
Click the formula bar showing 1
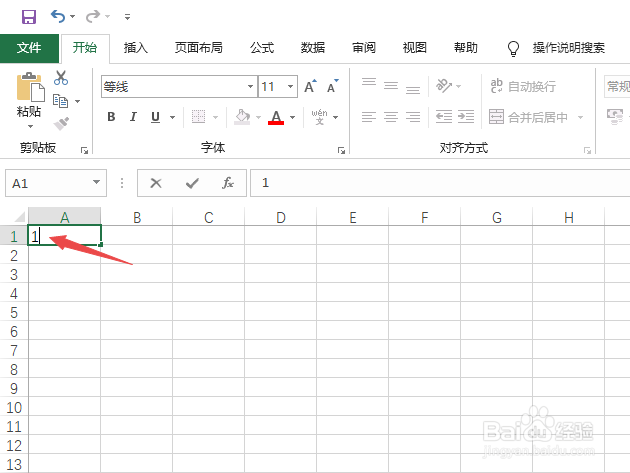(x=440, y=183)
